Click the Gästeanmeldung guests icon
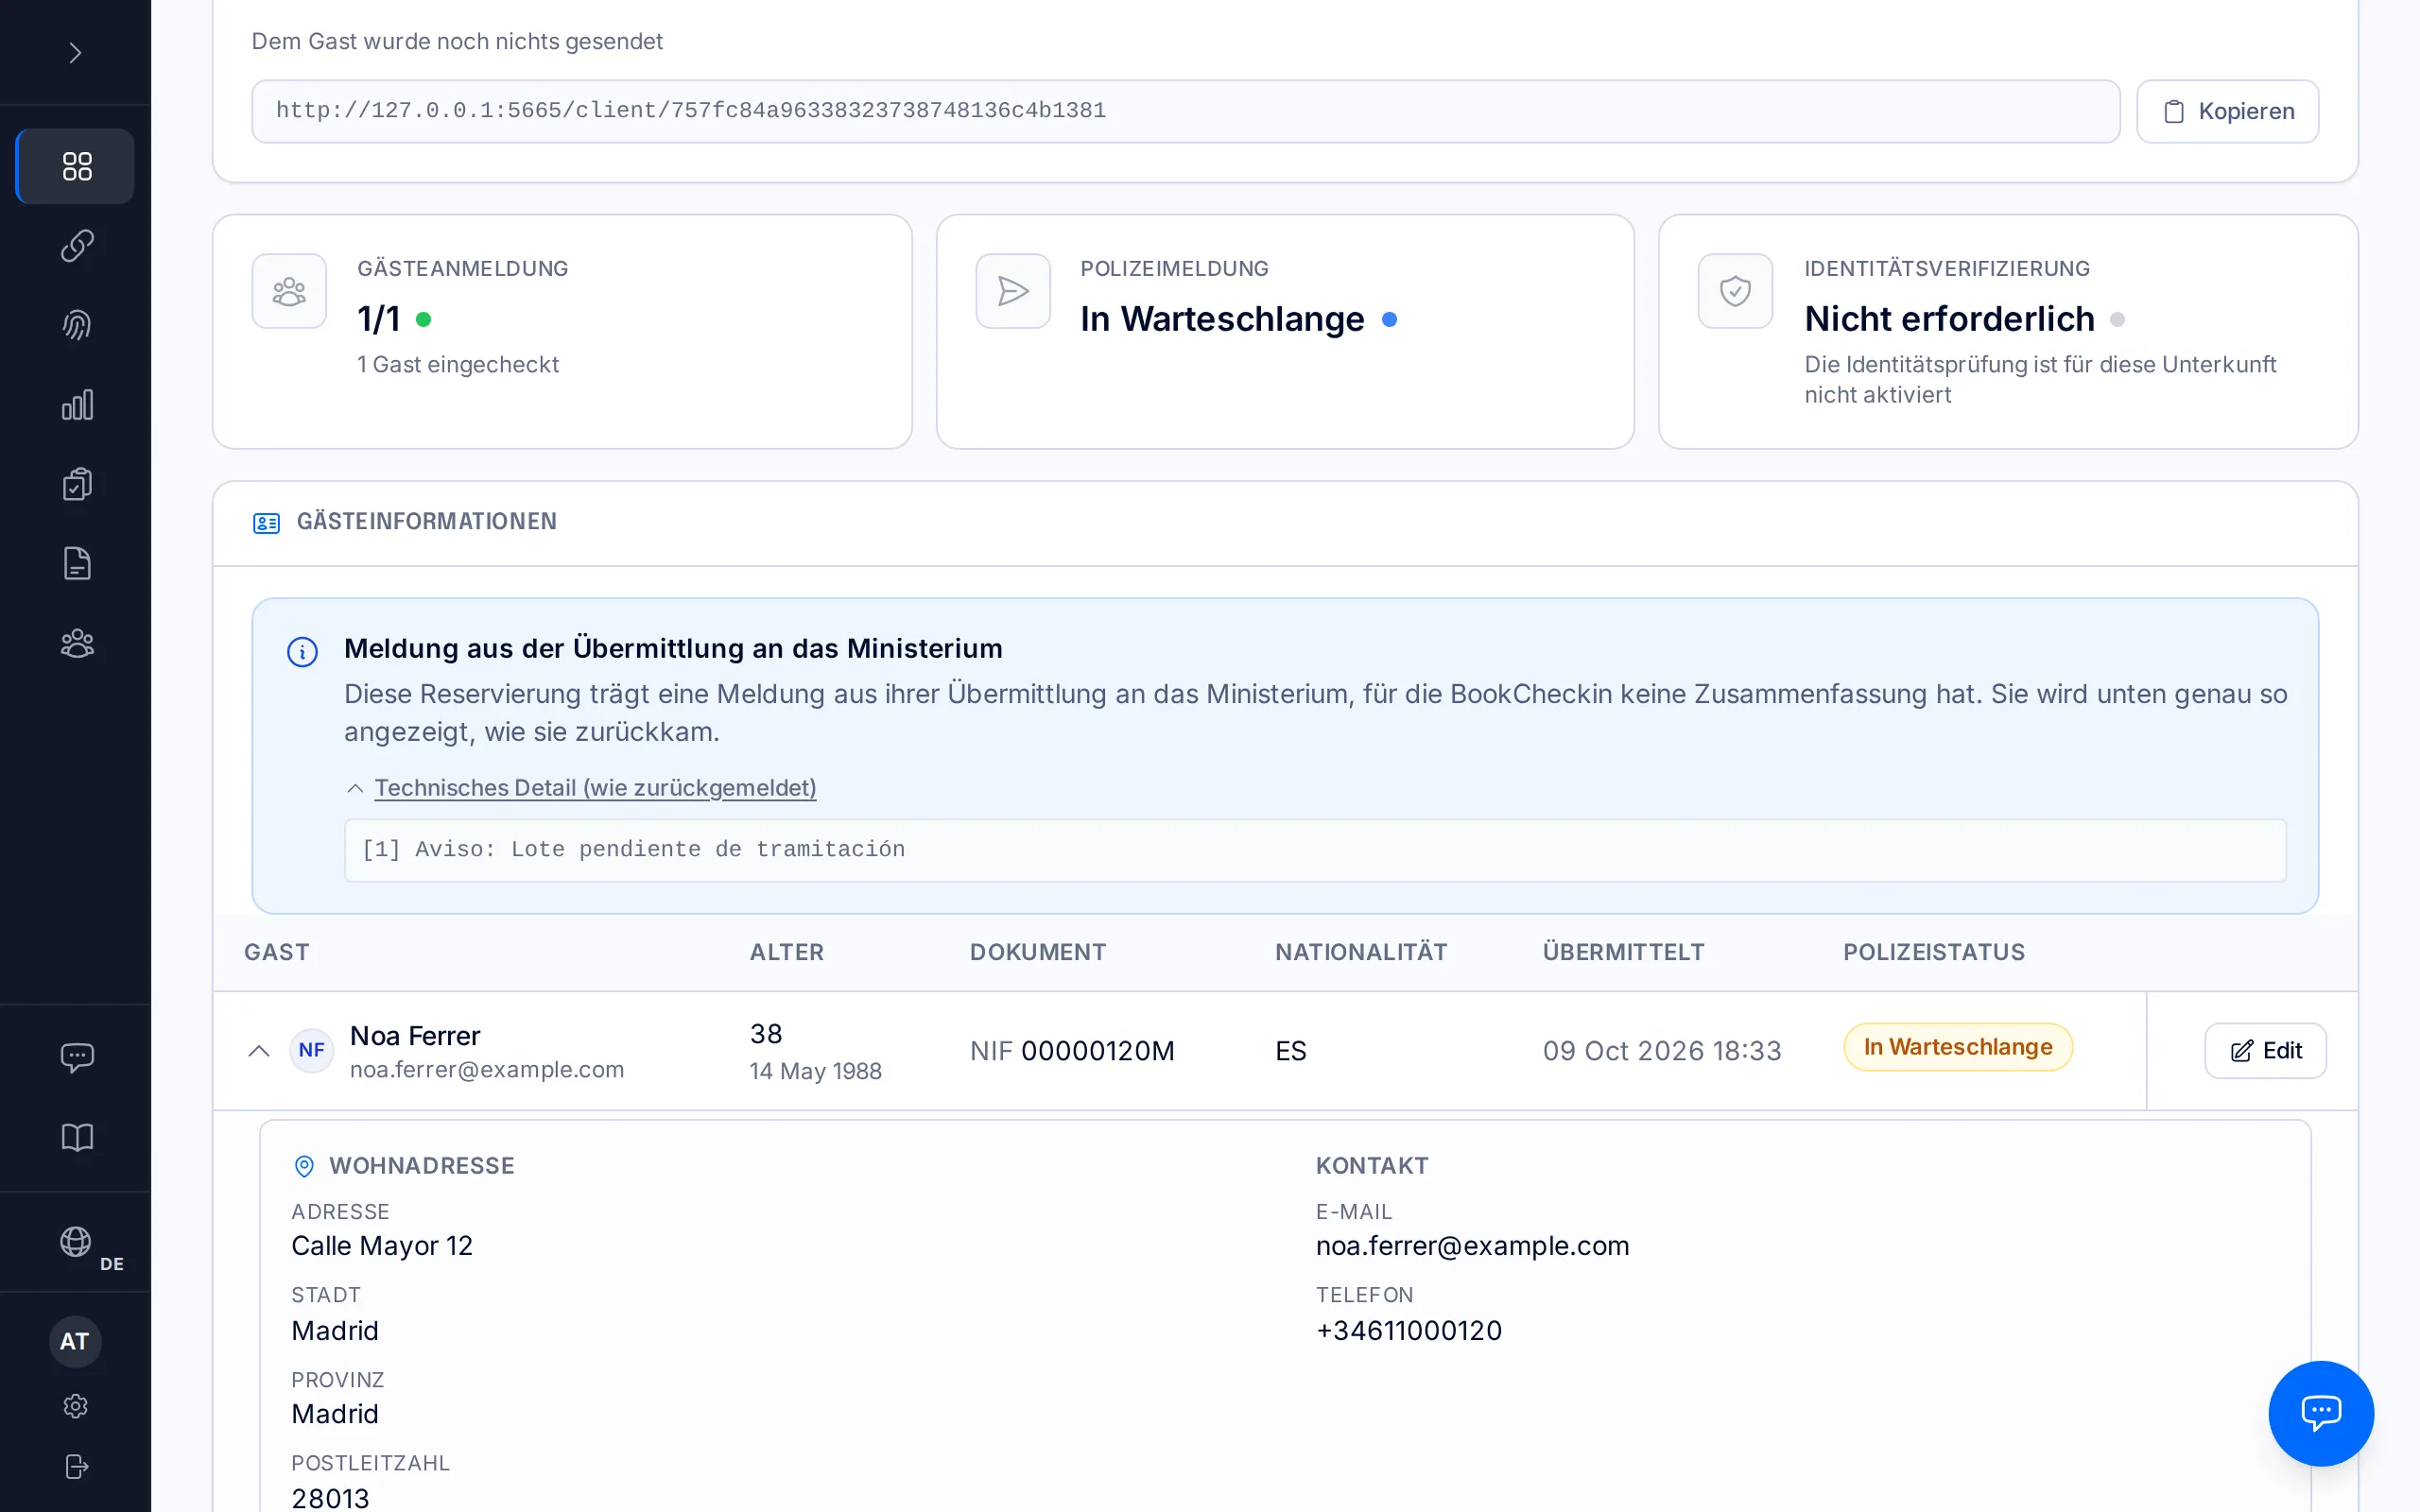This screenshot has width=2420, height=1512. [289, 291]
